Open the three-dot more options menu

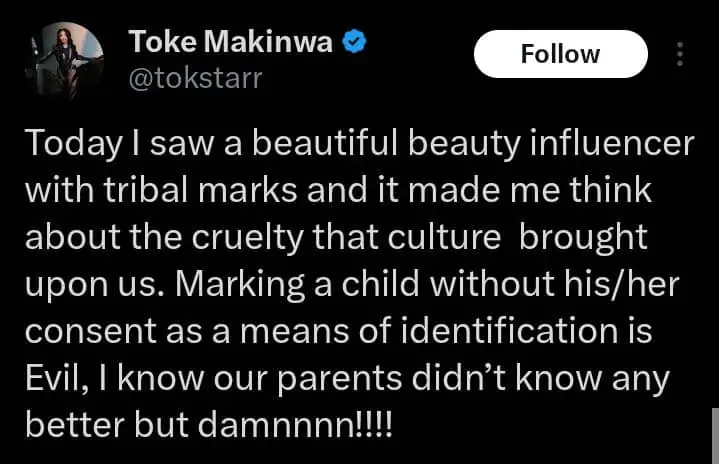pyautogui.click(x=682, y=54)
